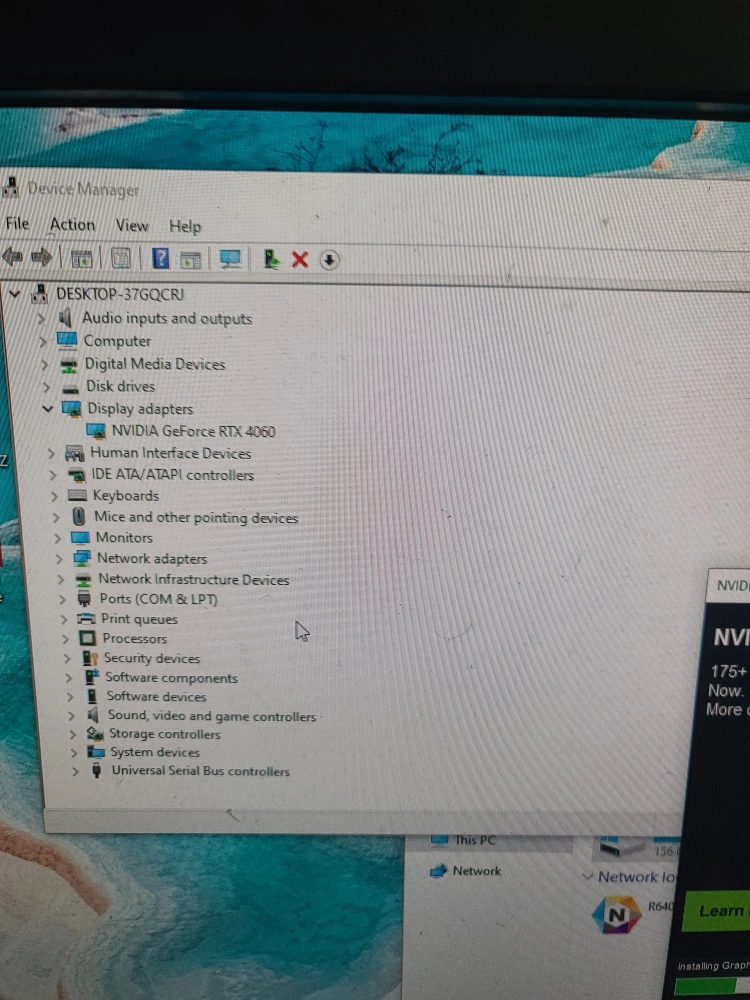Image resolution: width=750 pixels, height=1000 pixels.
Task: Click the Back arrow in Device Manager toolbar
Action: (x=12, y=257)
